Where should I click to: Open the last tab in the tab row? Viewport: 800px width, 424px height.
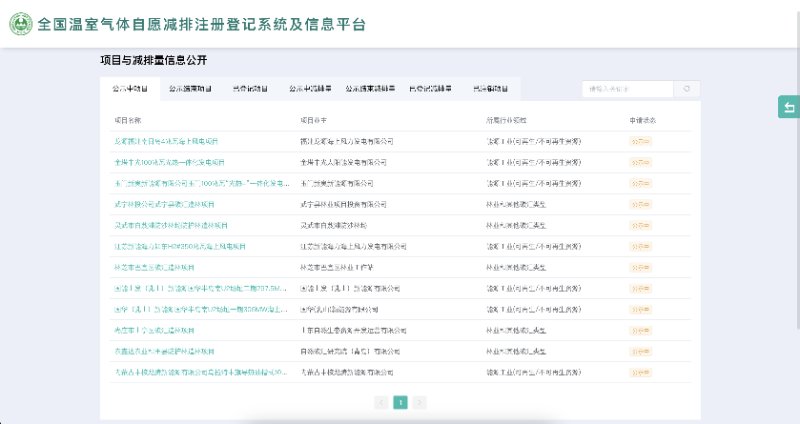pyautogui.click(x=490, y=89)
